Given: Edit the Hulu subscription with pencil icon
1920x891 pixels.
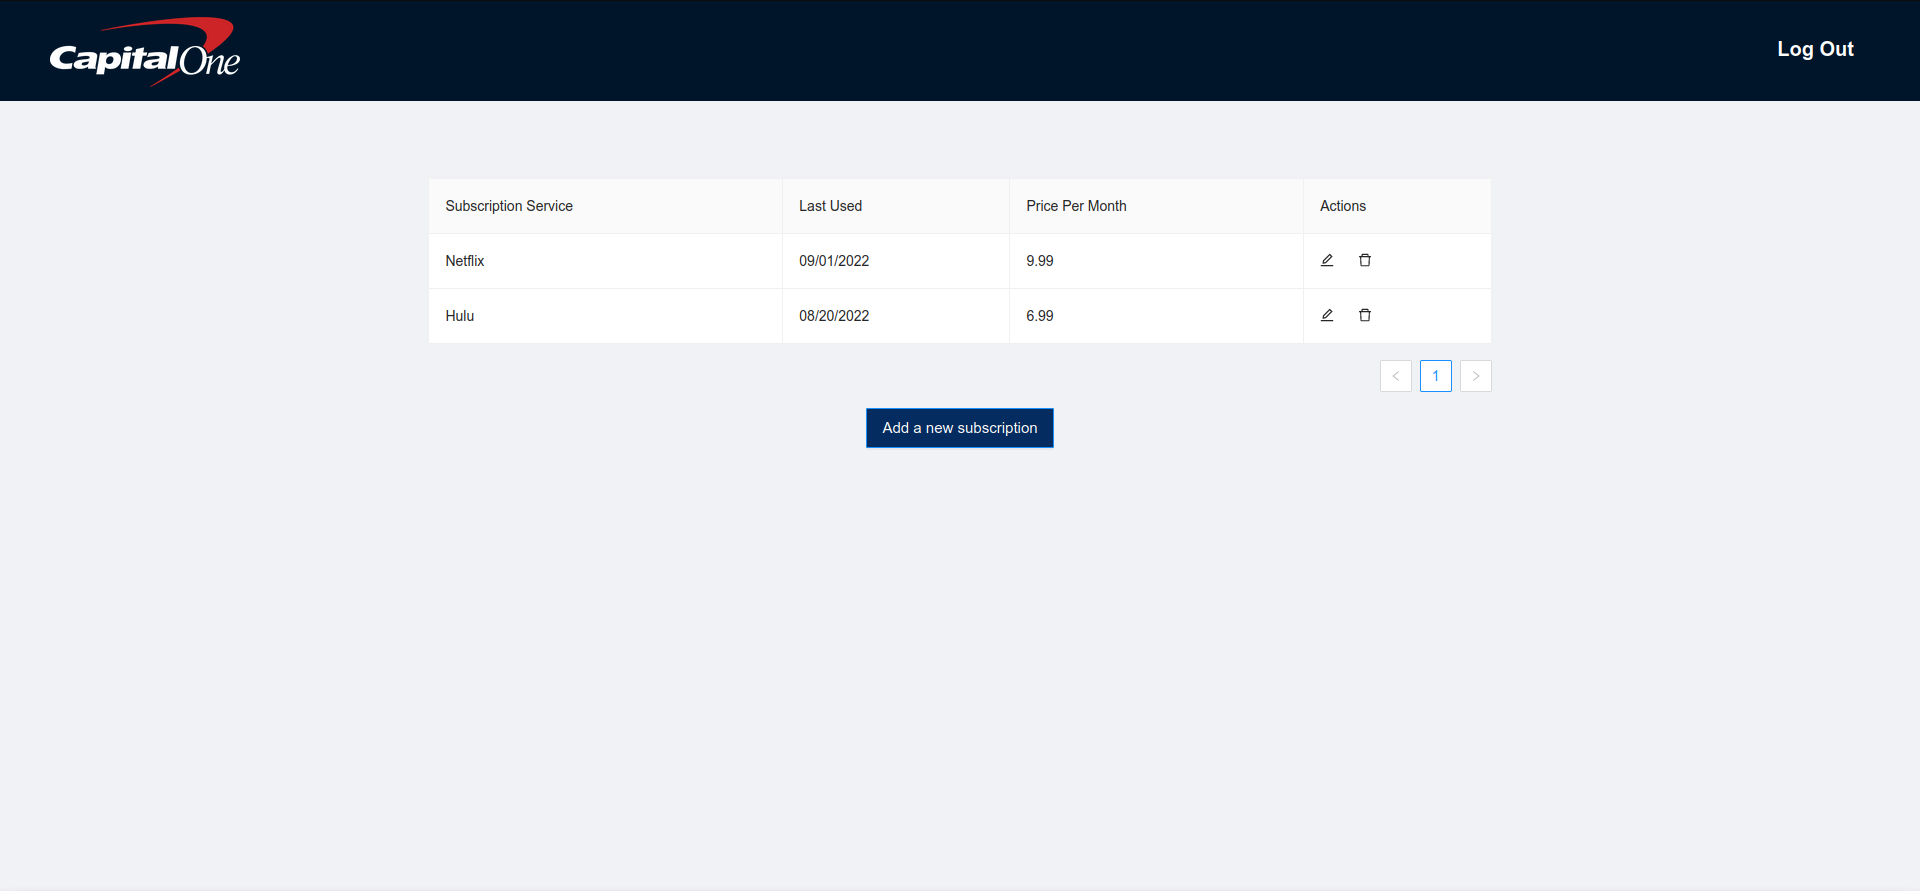Looking at the screenshot, I should click(x=1327, y=315).
